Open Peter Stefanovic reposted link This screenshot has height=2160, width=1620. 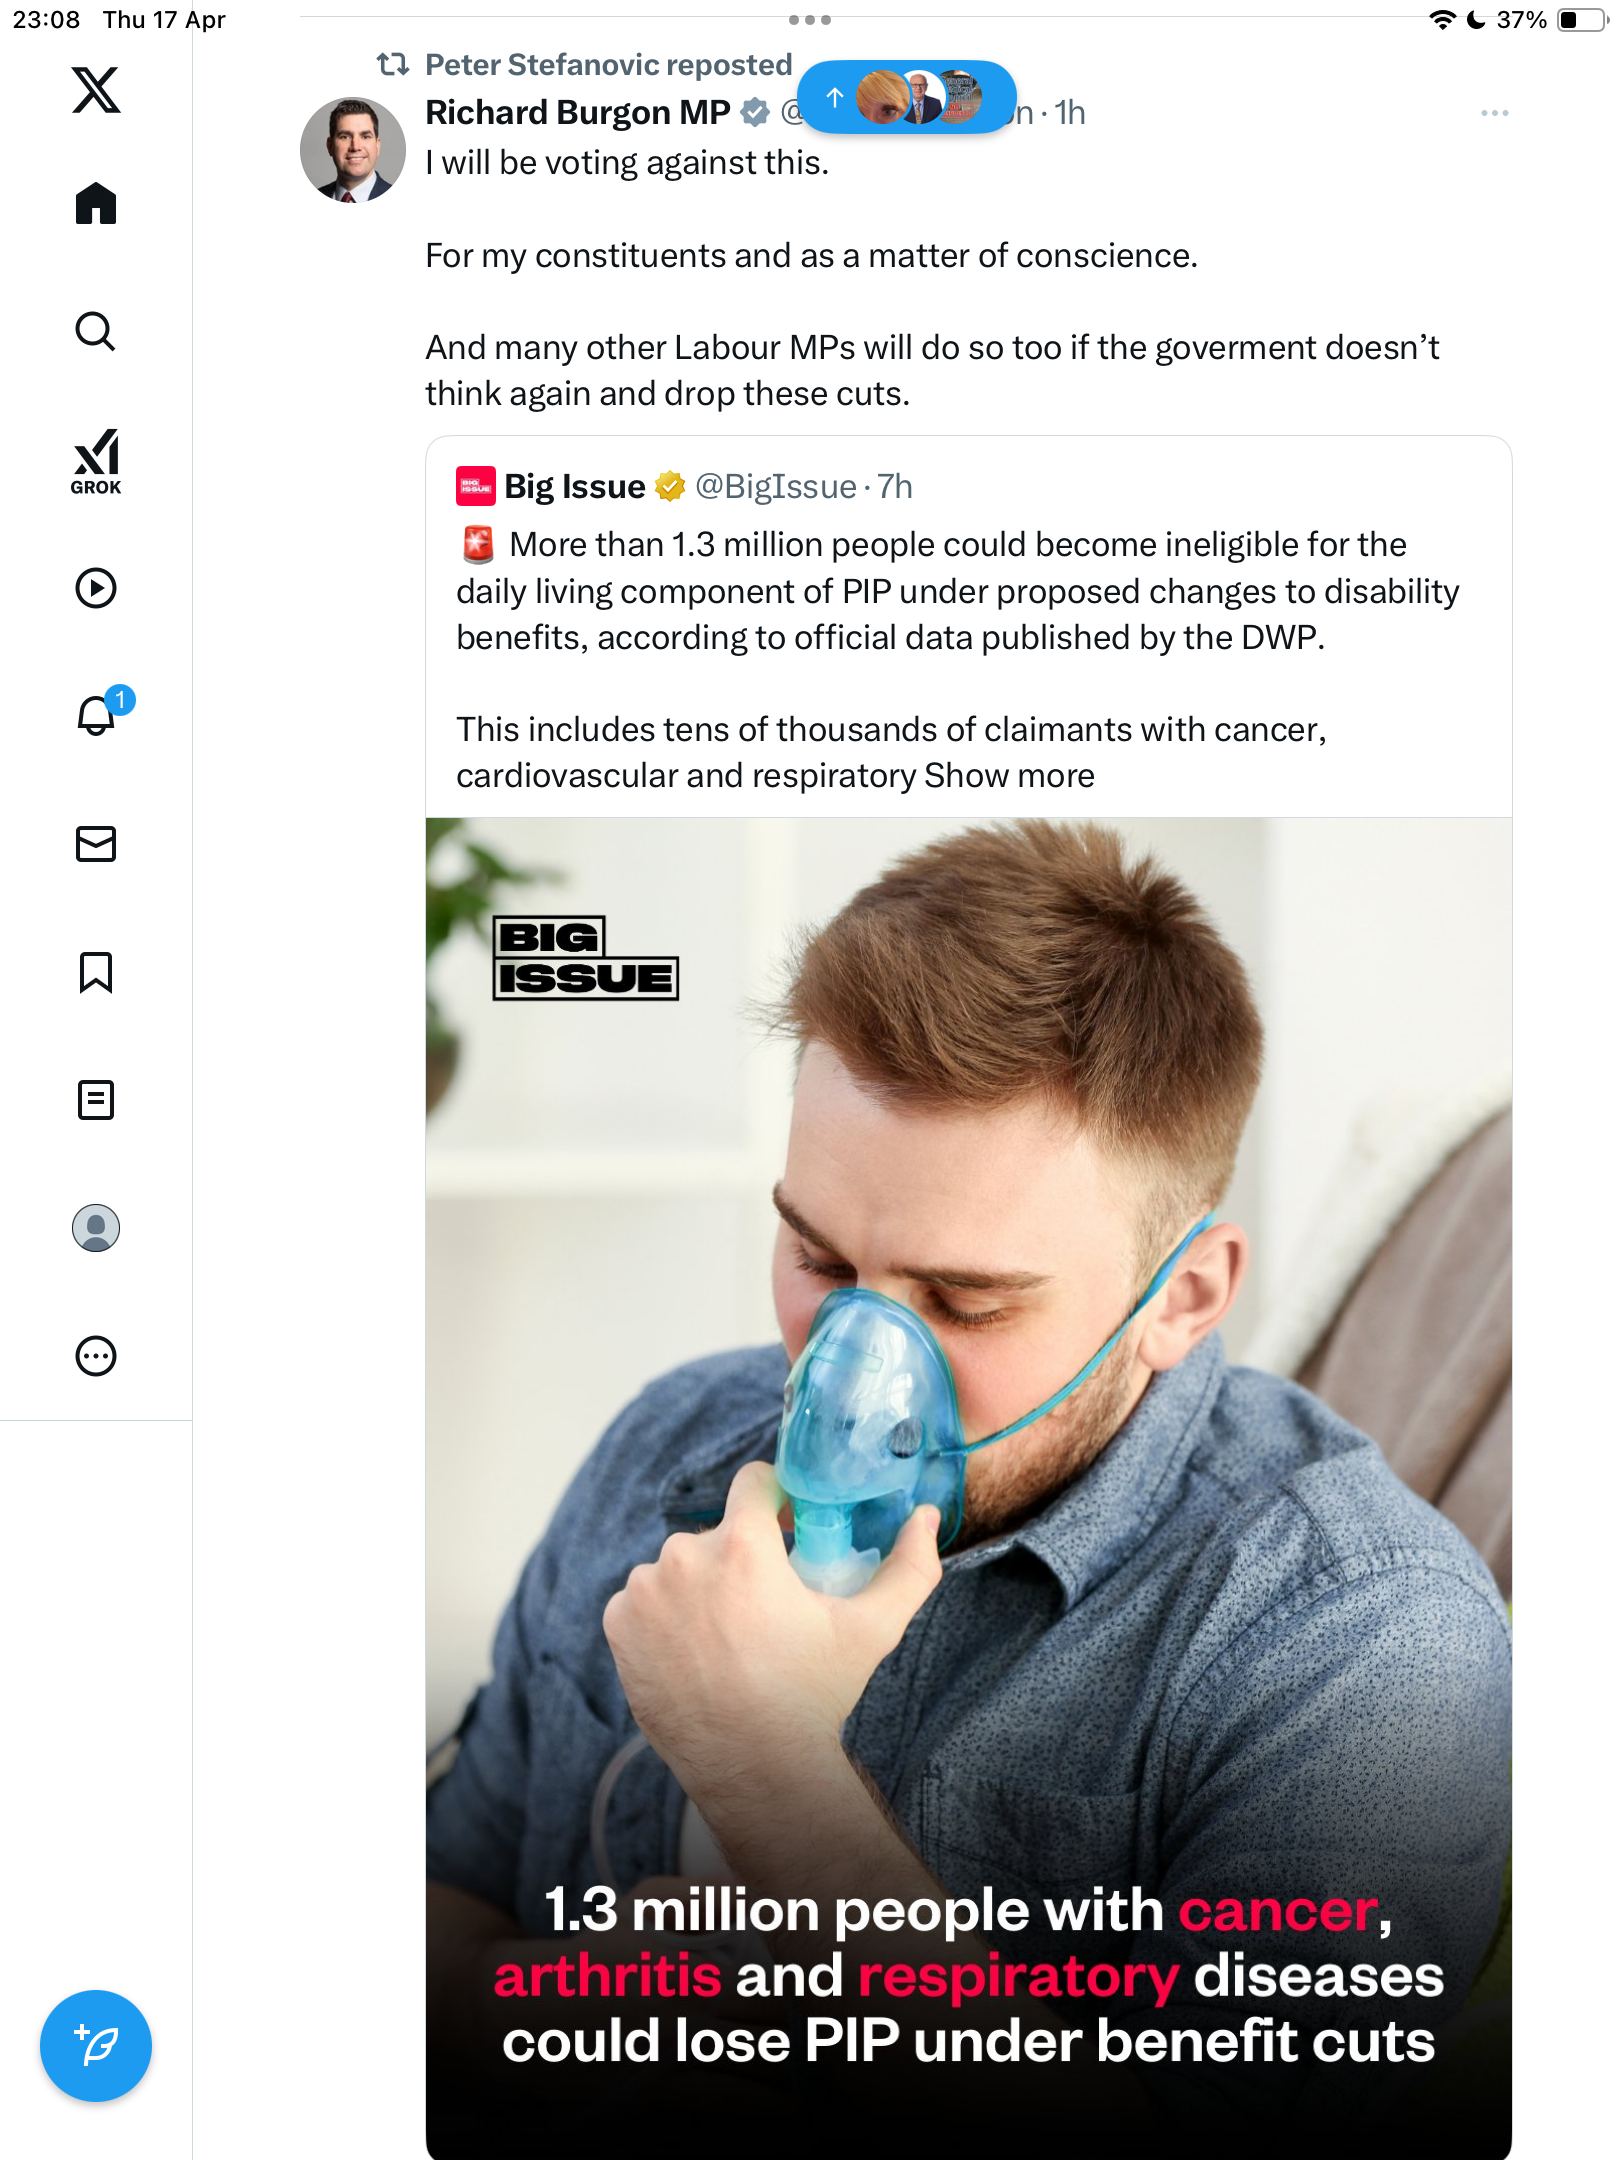pyautogui.click(x=608, y=64)
